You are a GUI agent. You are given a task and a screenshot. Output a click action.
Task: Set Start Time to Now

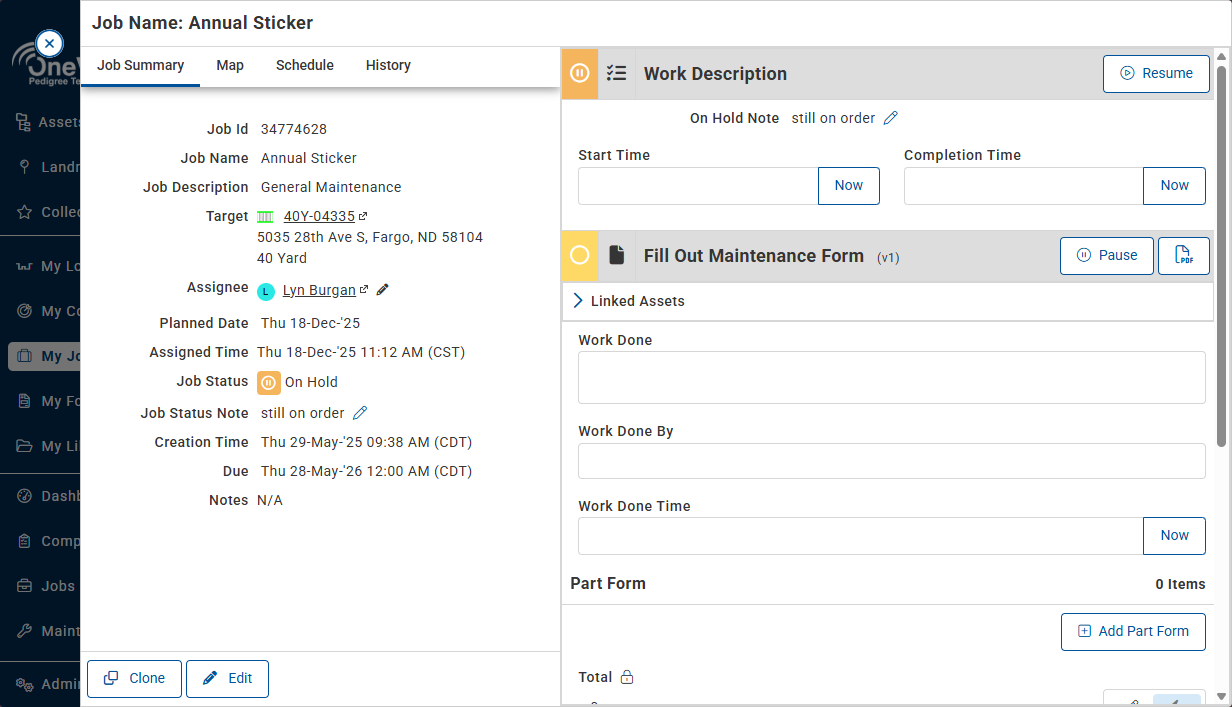(849, 186)
